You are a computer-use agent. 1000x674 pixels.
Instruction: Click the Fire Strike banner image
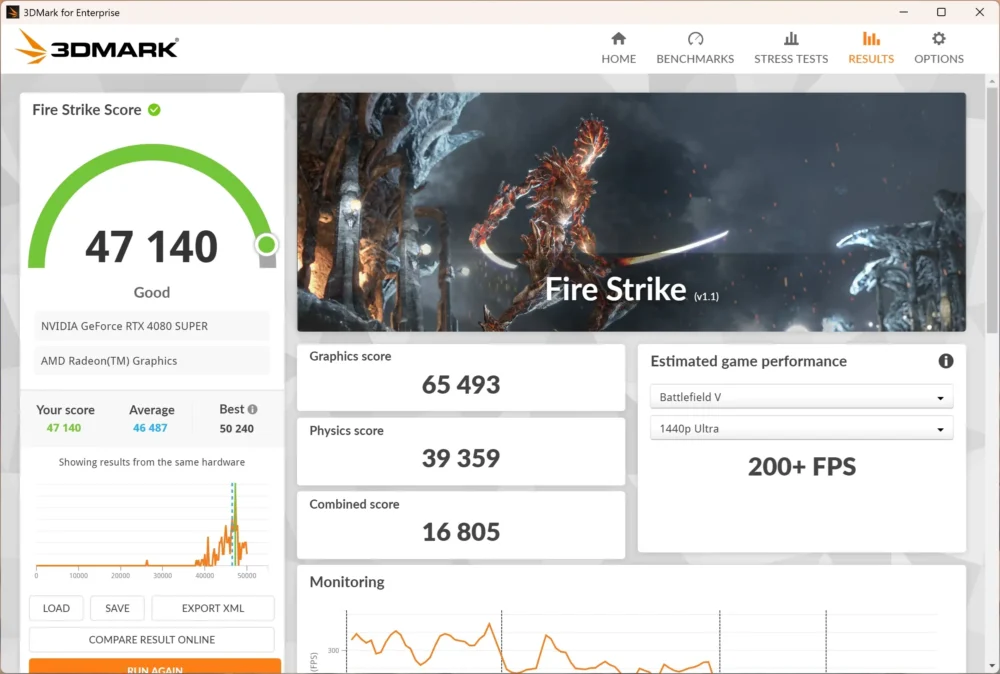tap(631, 212)
